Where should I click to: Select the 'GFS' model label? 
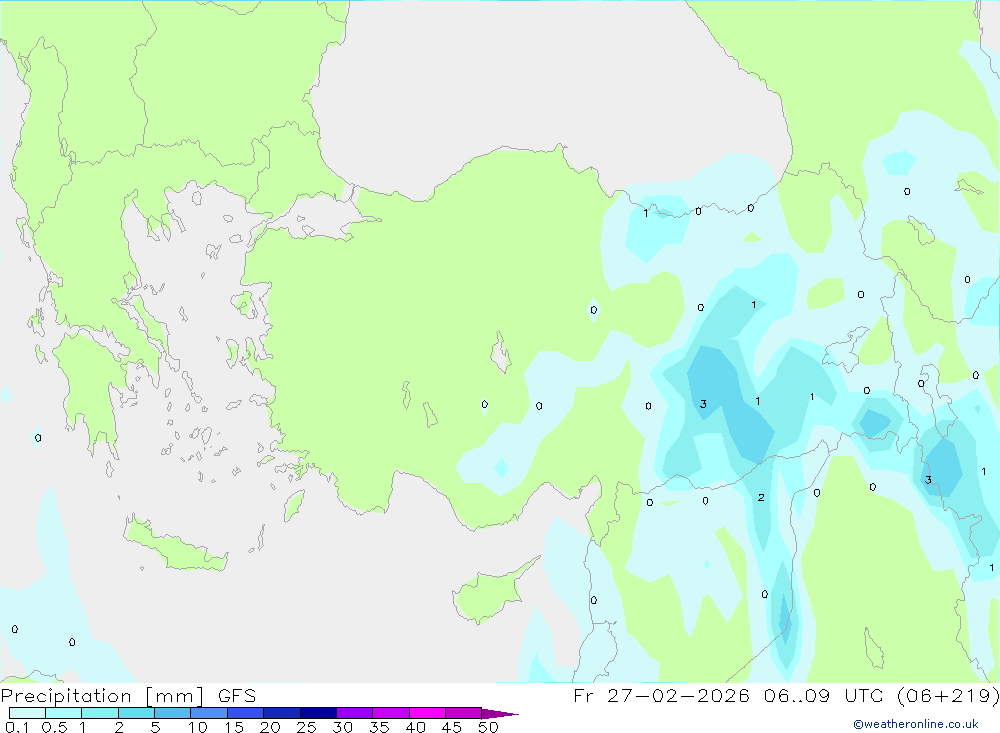point(237,695)
